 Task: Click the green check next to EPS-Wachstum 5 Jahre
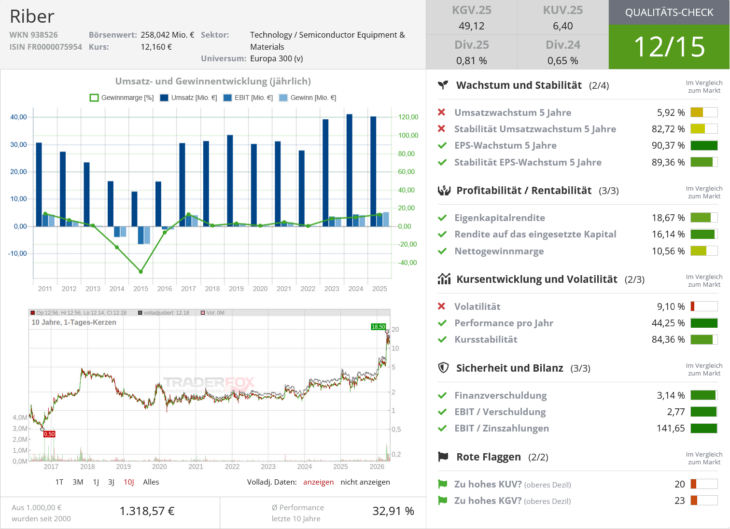[442, 145]
